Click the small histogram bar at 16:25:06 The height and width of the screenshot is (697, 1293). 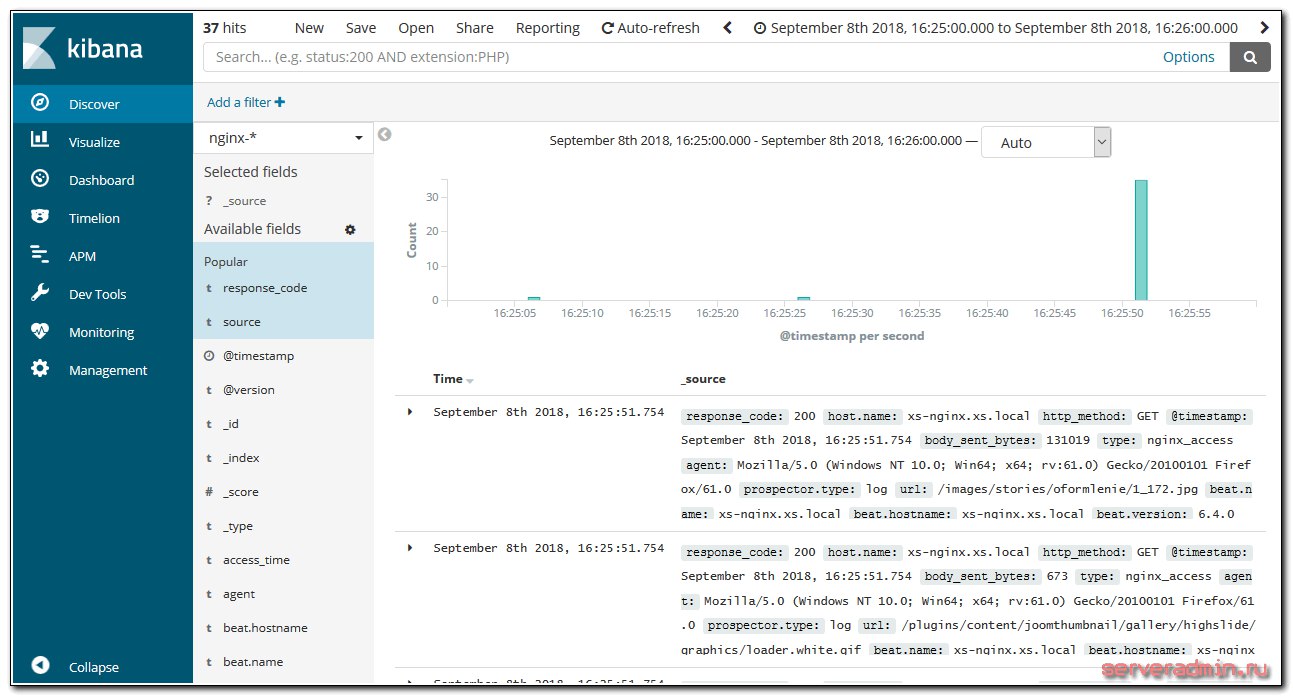(534, 298)
